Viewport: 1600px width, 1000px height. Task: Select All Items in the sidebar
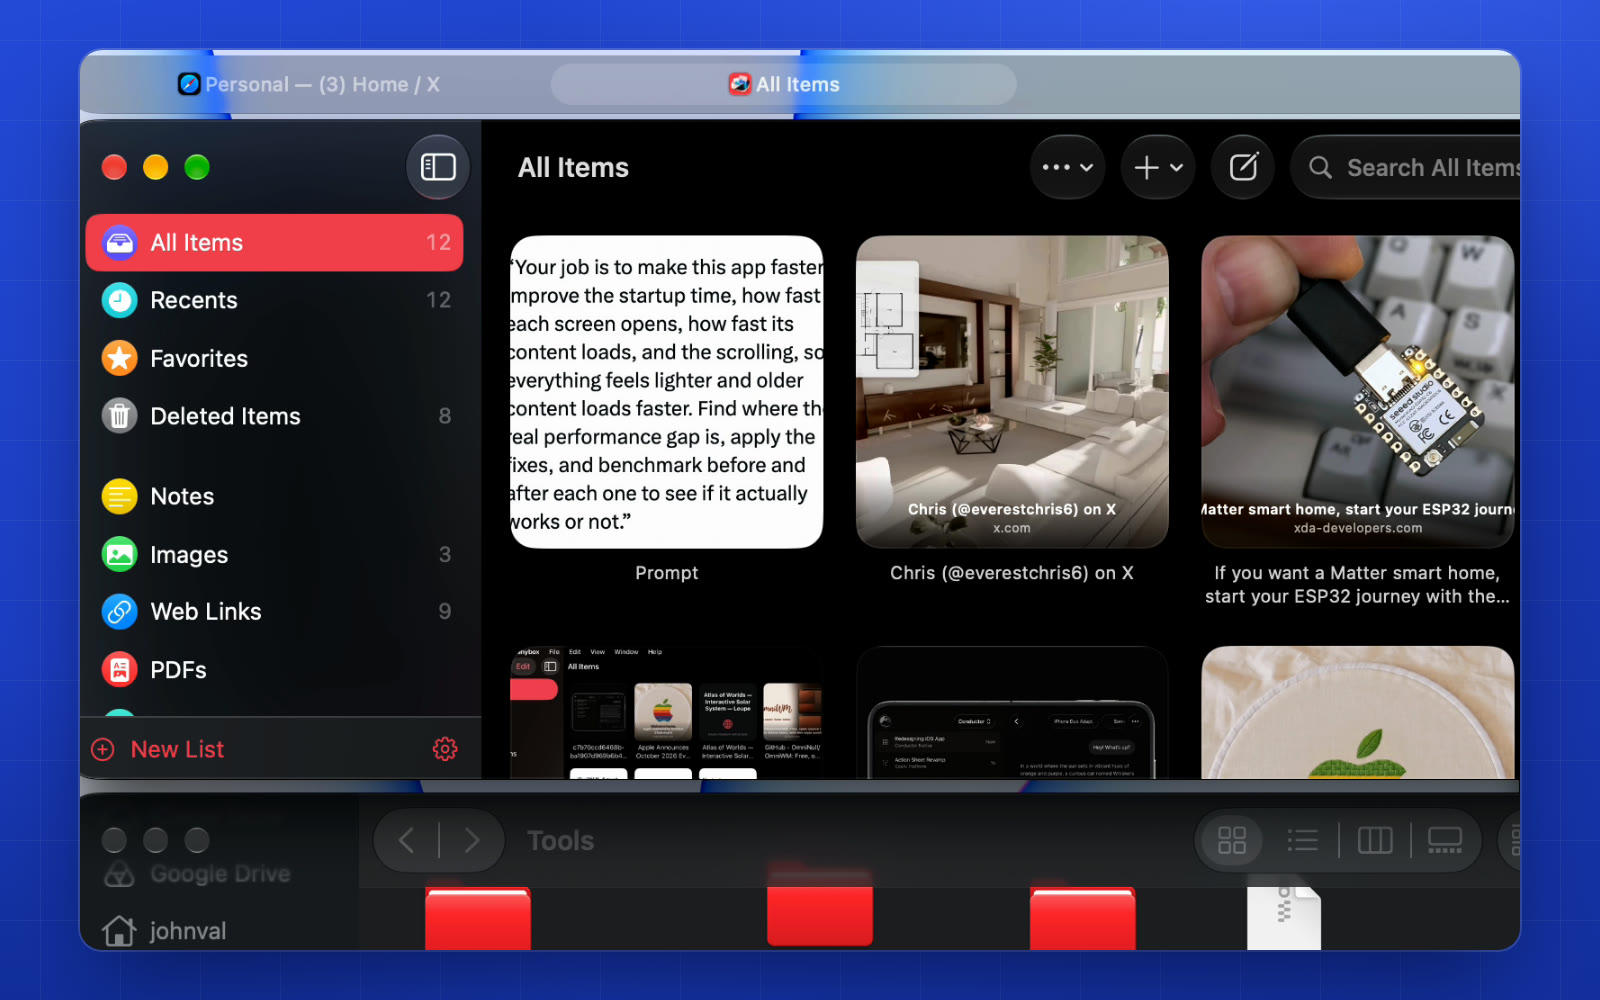point(274,243)
